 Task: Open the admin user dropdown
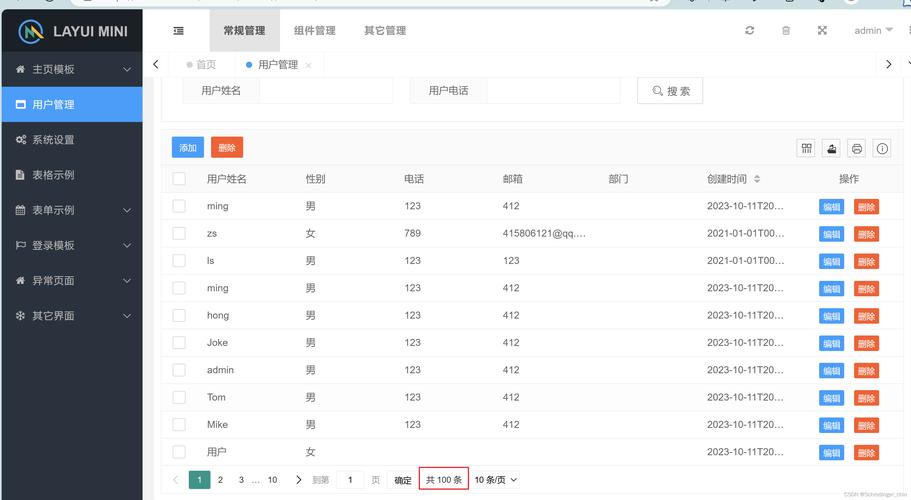(873, 30)
